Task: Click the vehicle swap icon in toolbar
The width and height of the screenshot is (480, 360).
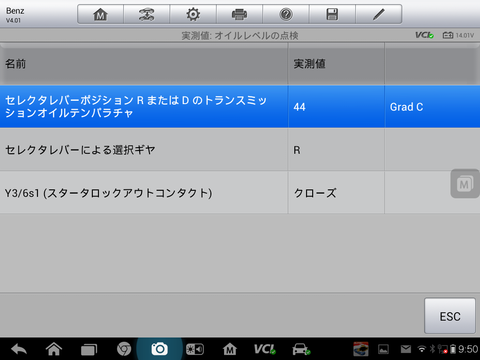Action: coord(146,14)
